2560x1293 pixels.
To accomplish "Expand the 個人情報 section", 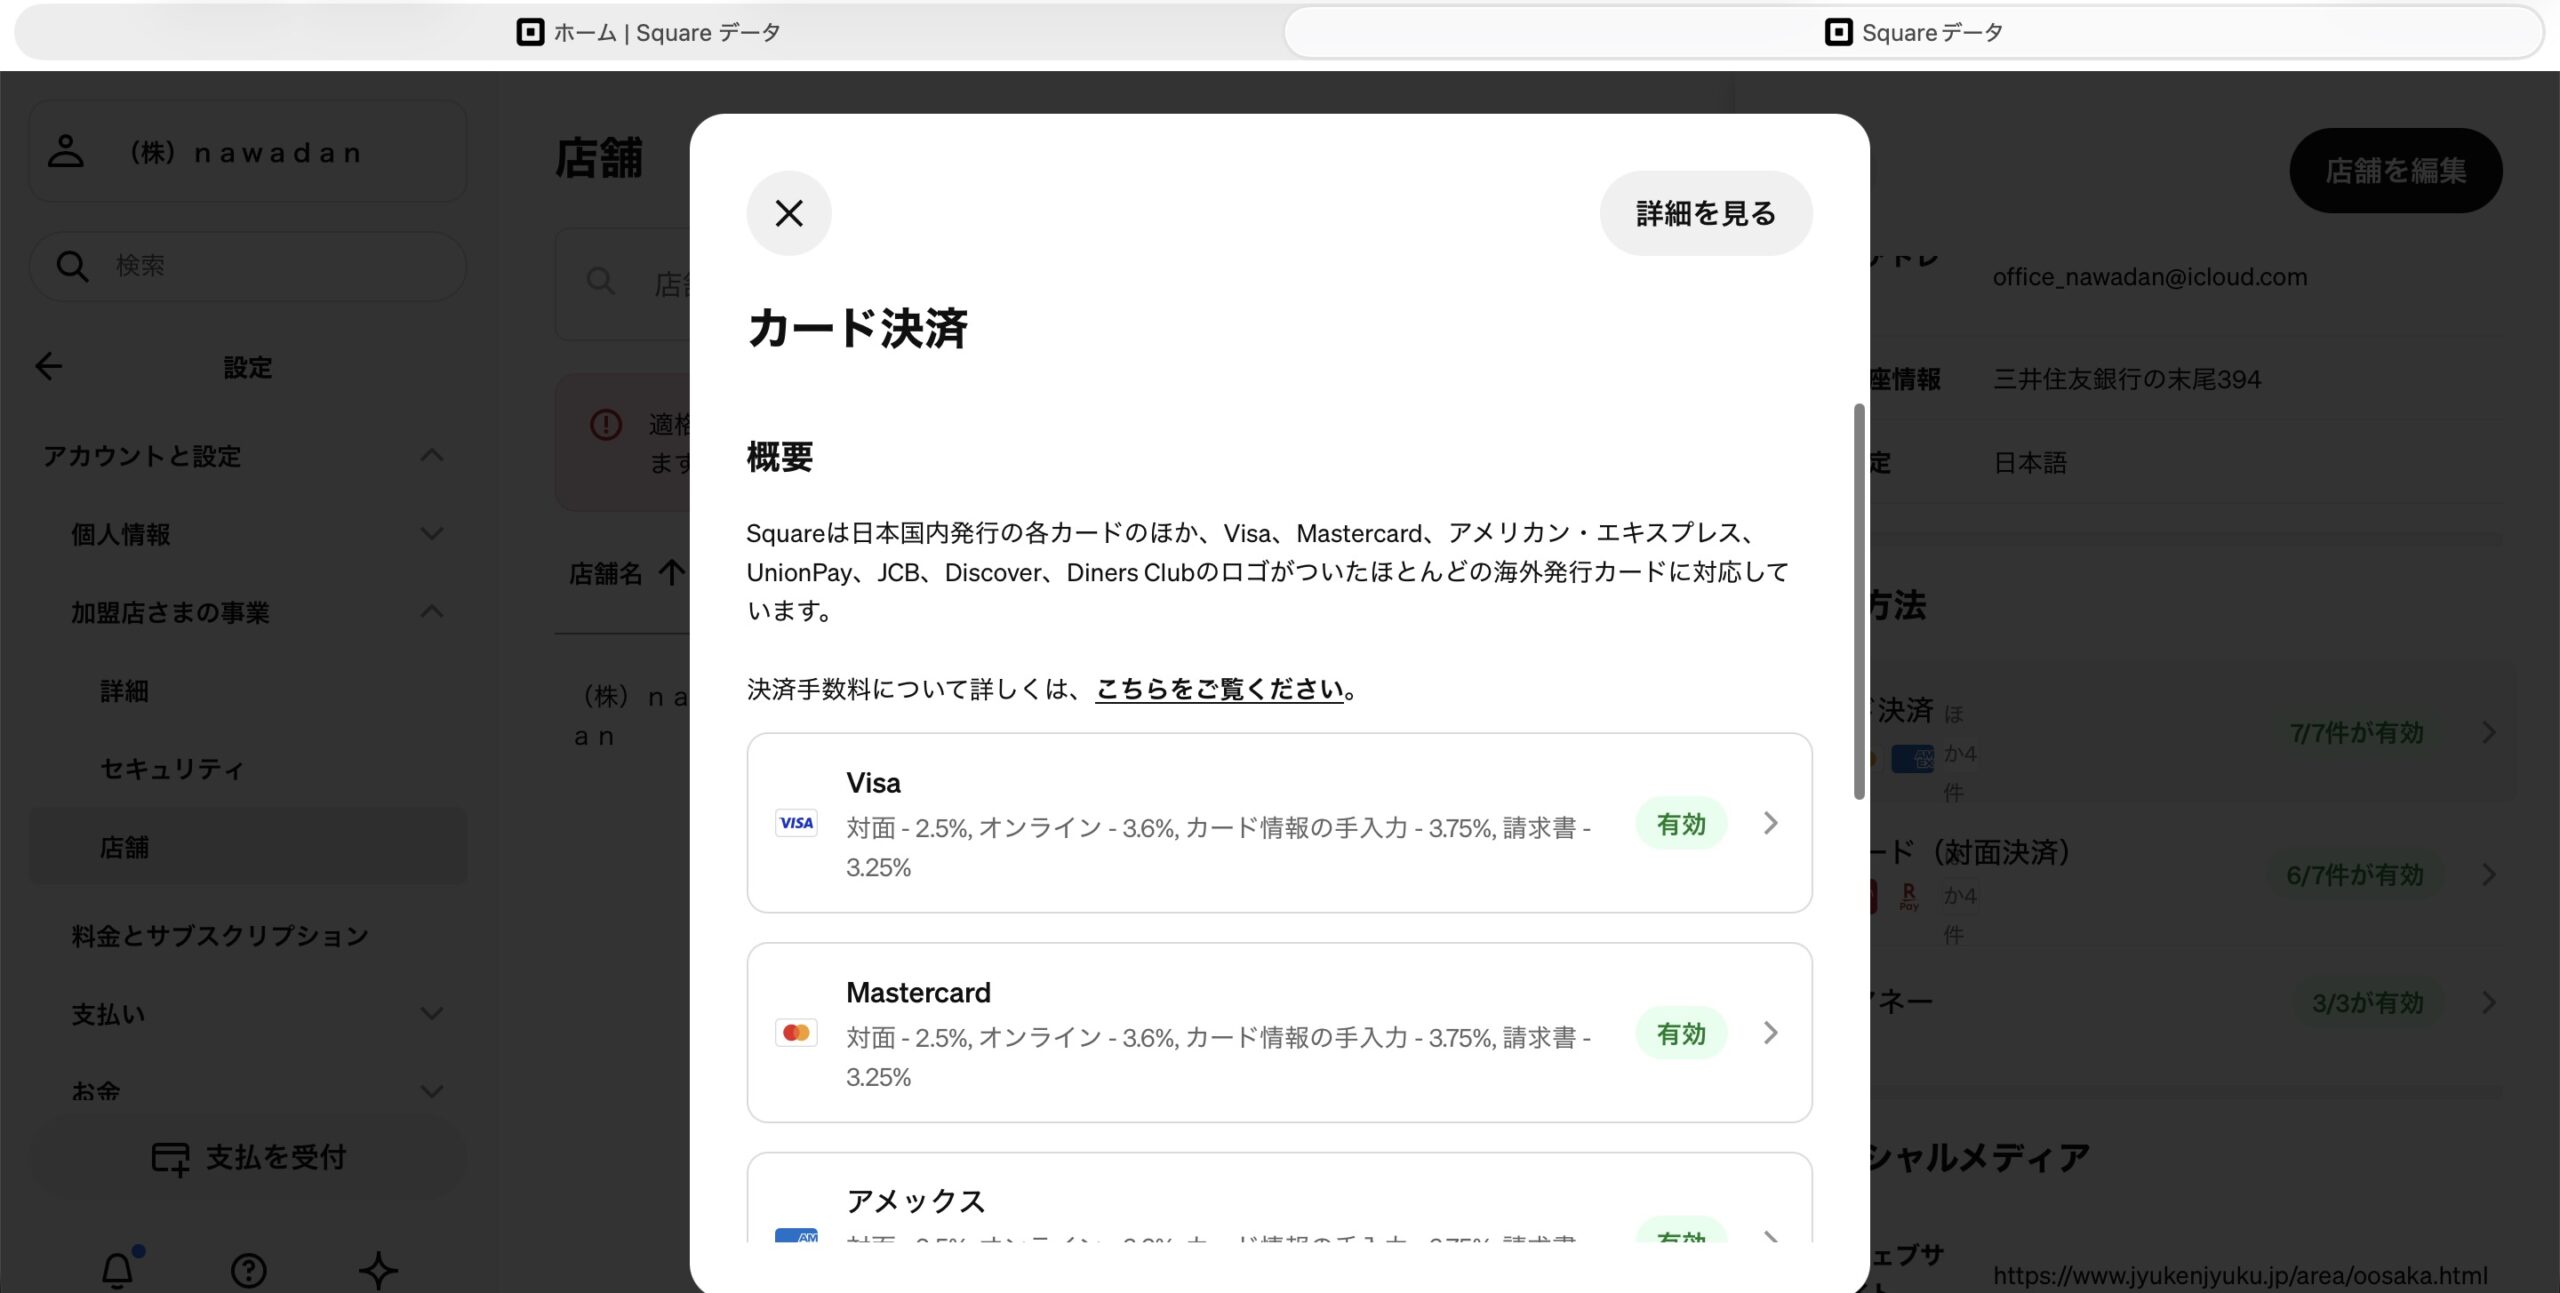I will (431, 534).
